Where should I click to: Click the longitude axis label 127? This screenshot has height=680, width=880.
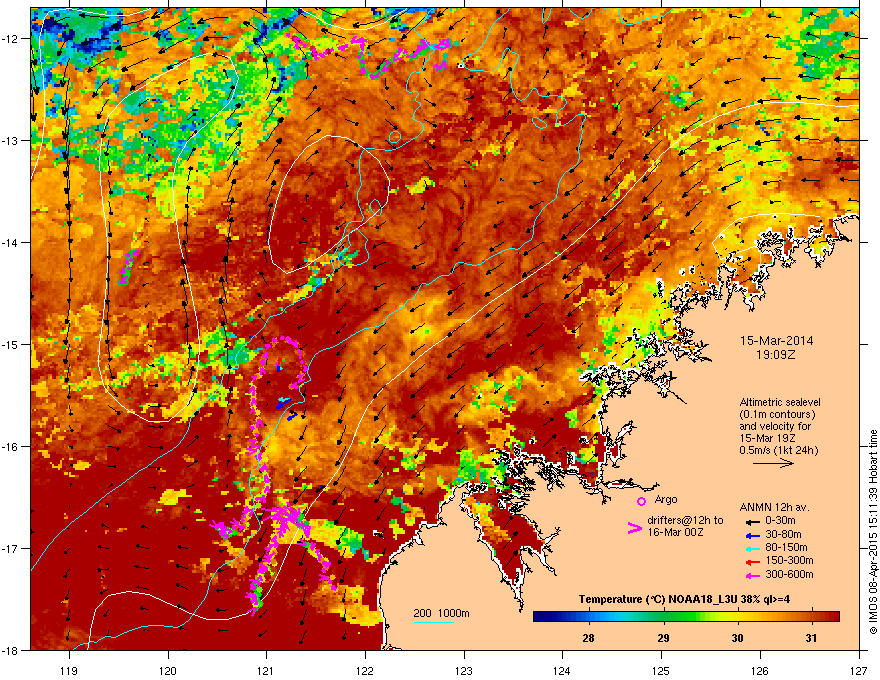pyautogui.click(x=859, y=670)
